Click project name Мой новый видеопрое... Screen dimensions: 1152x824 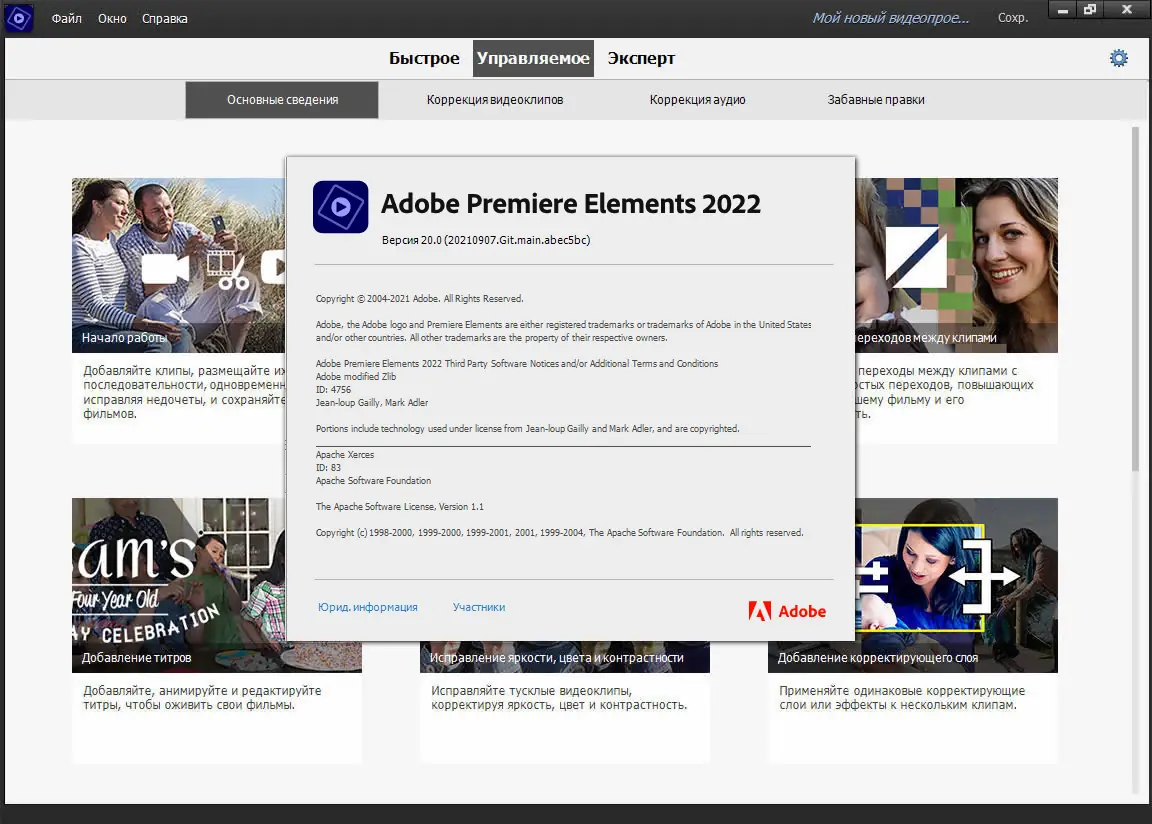(x=890, y=18)
